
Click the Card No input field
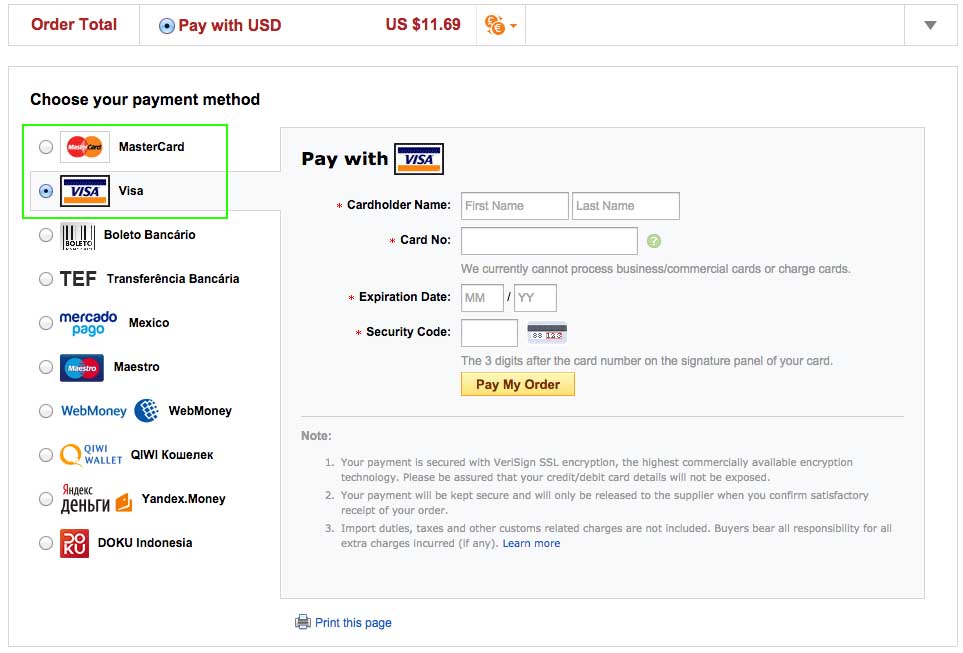pyautogui.click(x=549, y=241)
